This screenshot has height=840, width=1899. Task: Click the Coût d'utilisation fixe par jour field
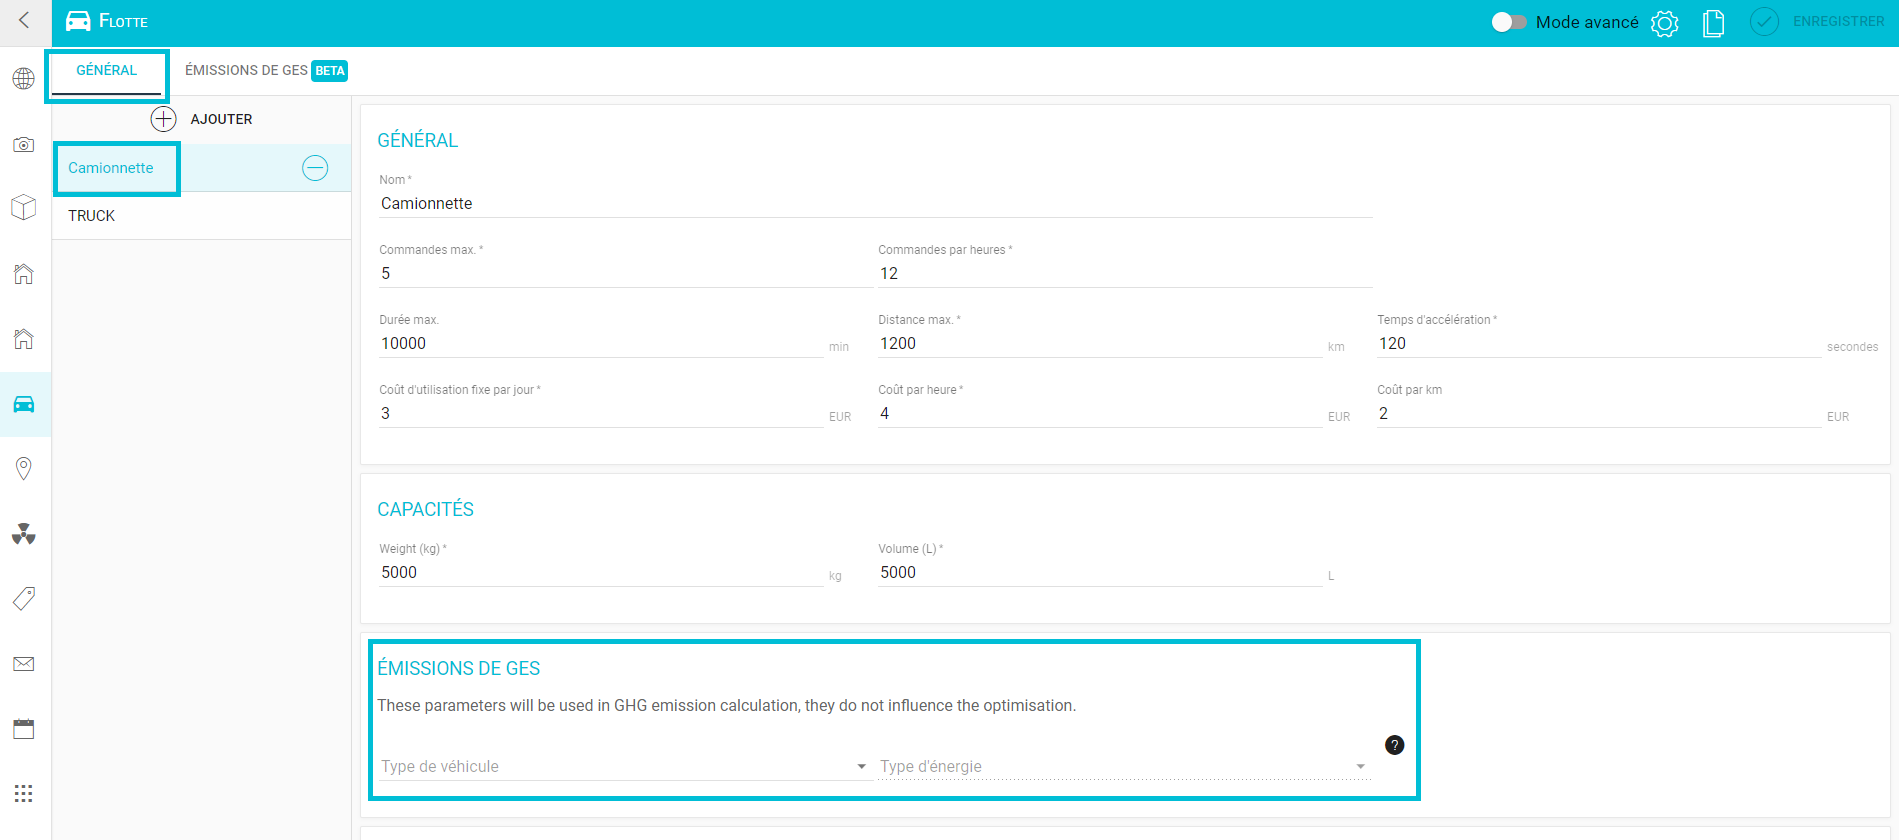(x=600, y=414)
